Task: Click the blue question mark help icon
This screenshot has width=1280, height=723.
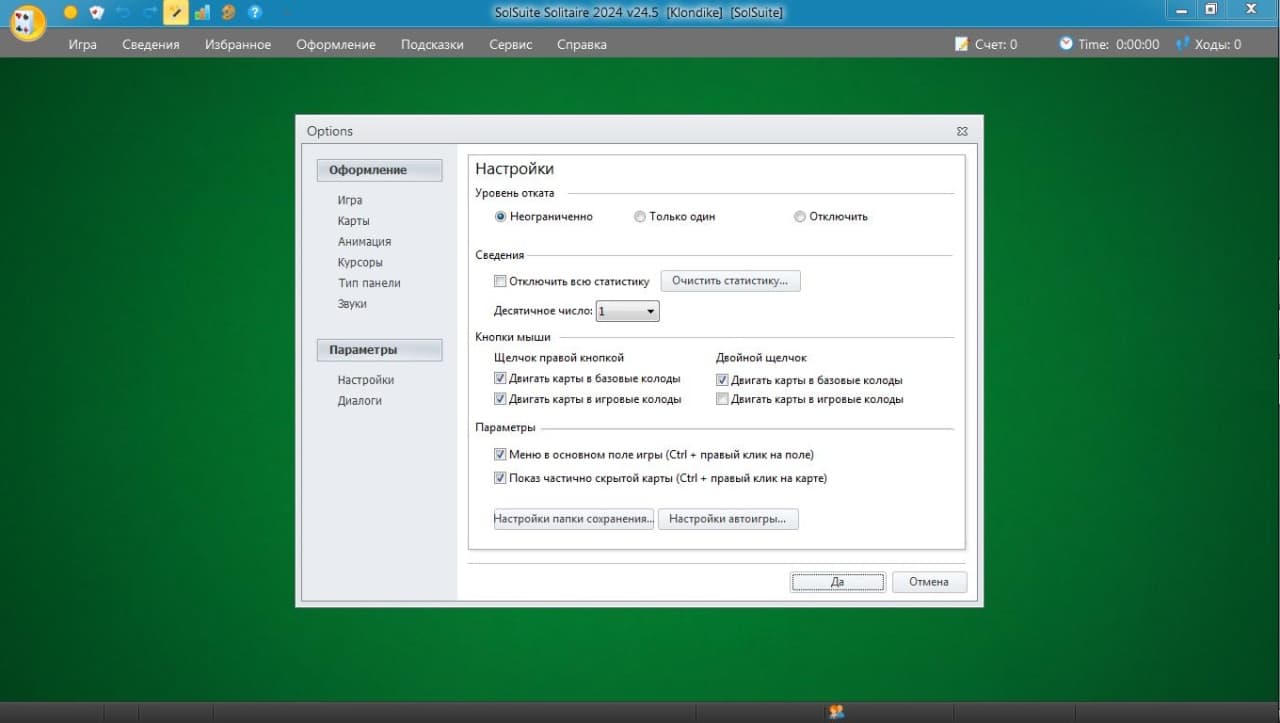Action: 255,13
